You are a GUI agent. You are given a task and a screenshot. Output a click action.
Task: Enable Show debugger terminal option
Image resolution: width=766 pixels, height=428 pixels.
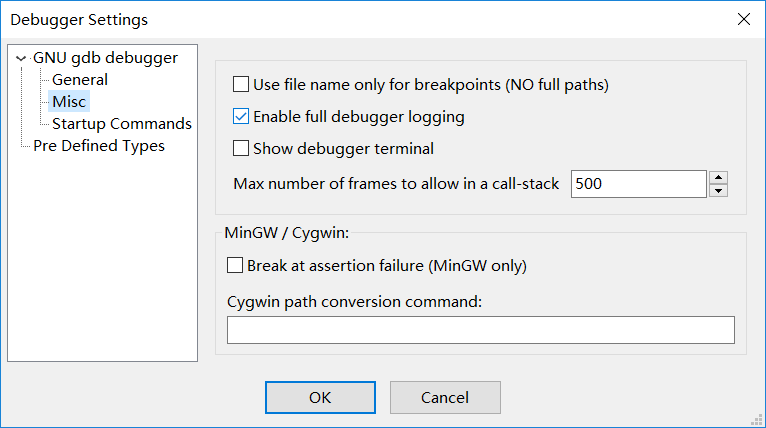coord(241,149)
